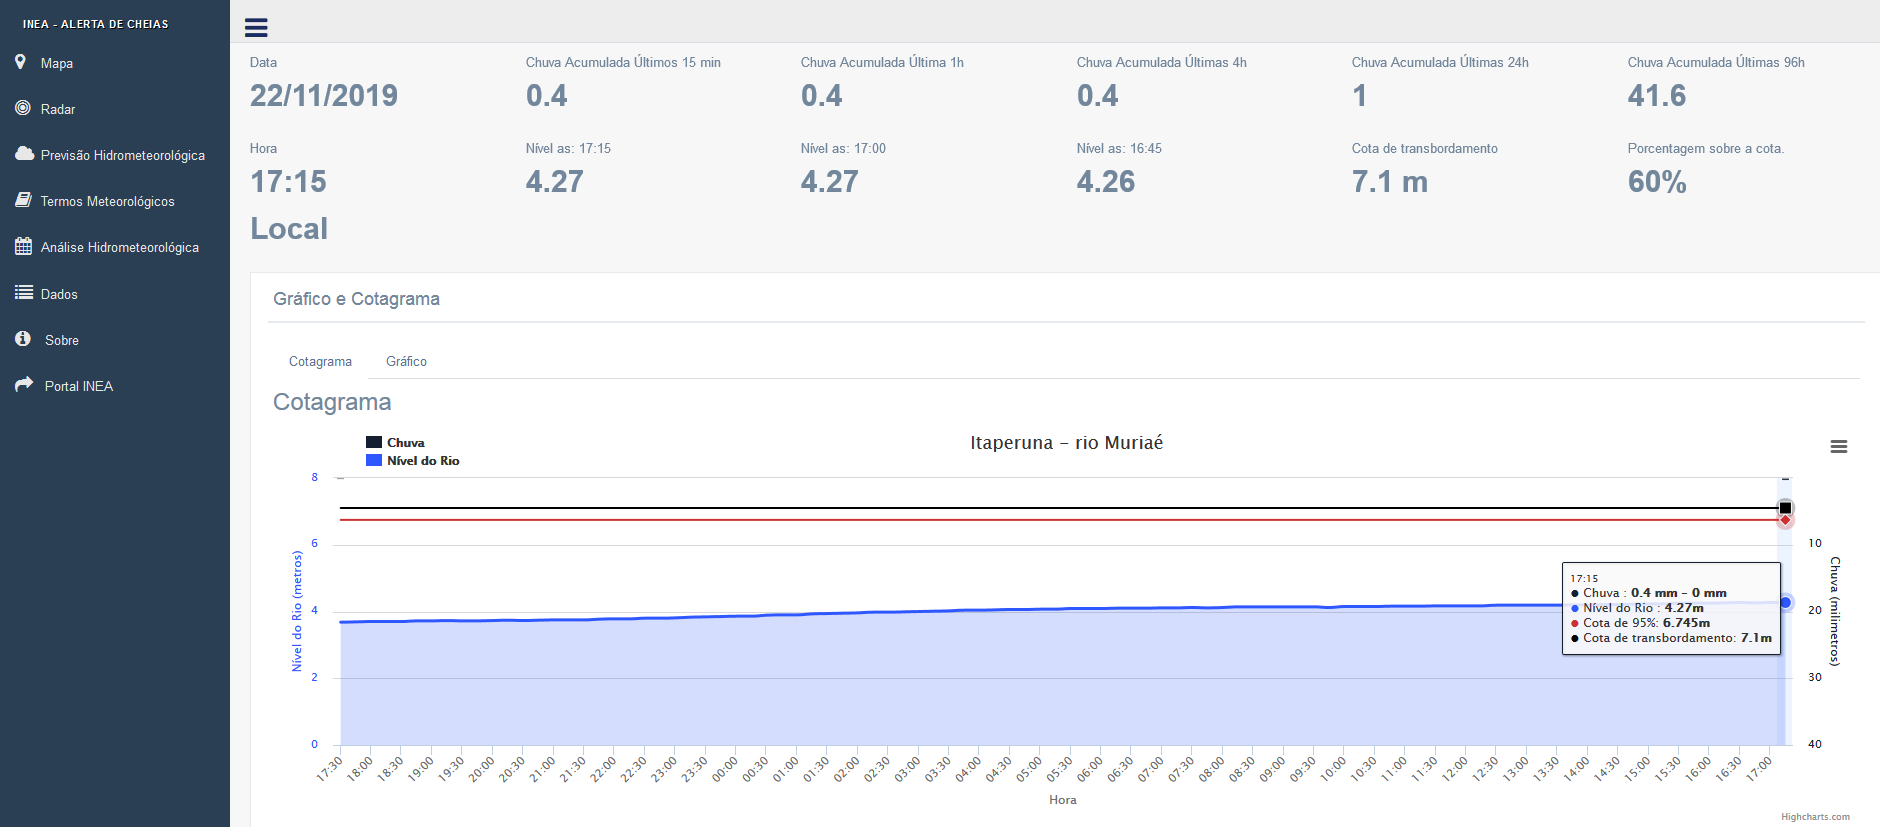The image size is (1880, 827).
Task: Click the list icon beside Dados
Action: (24, 293)
